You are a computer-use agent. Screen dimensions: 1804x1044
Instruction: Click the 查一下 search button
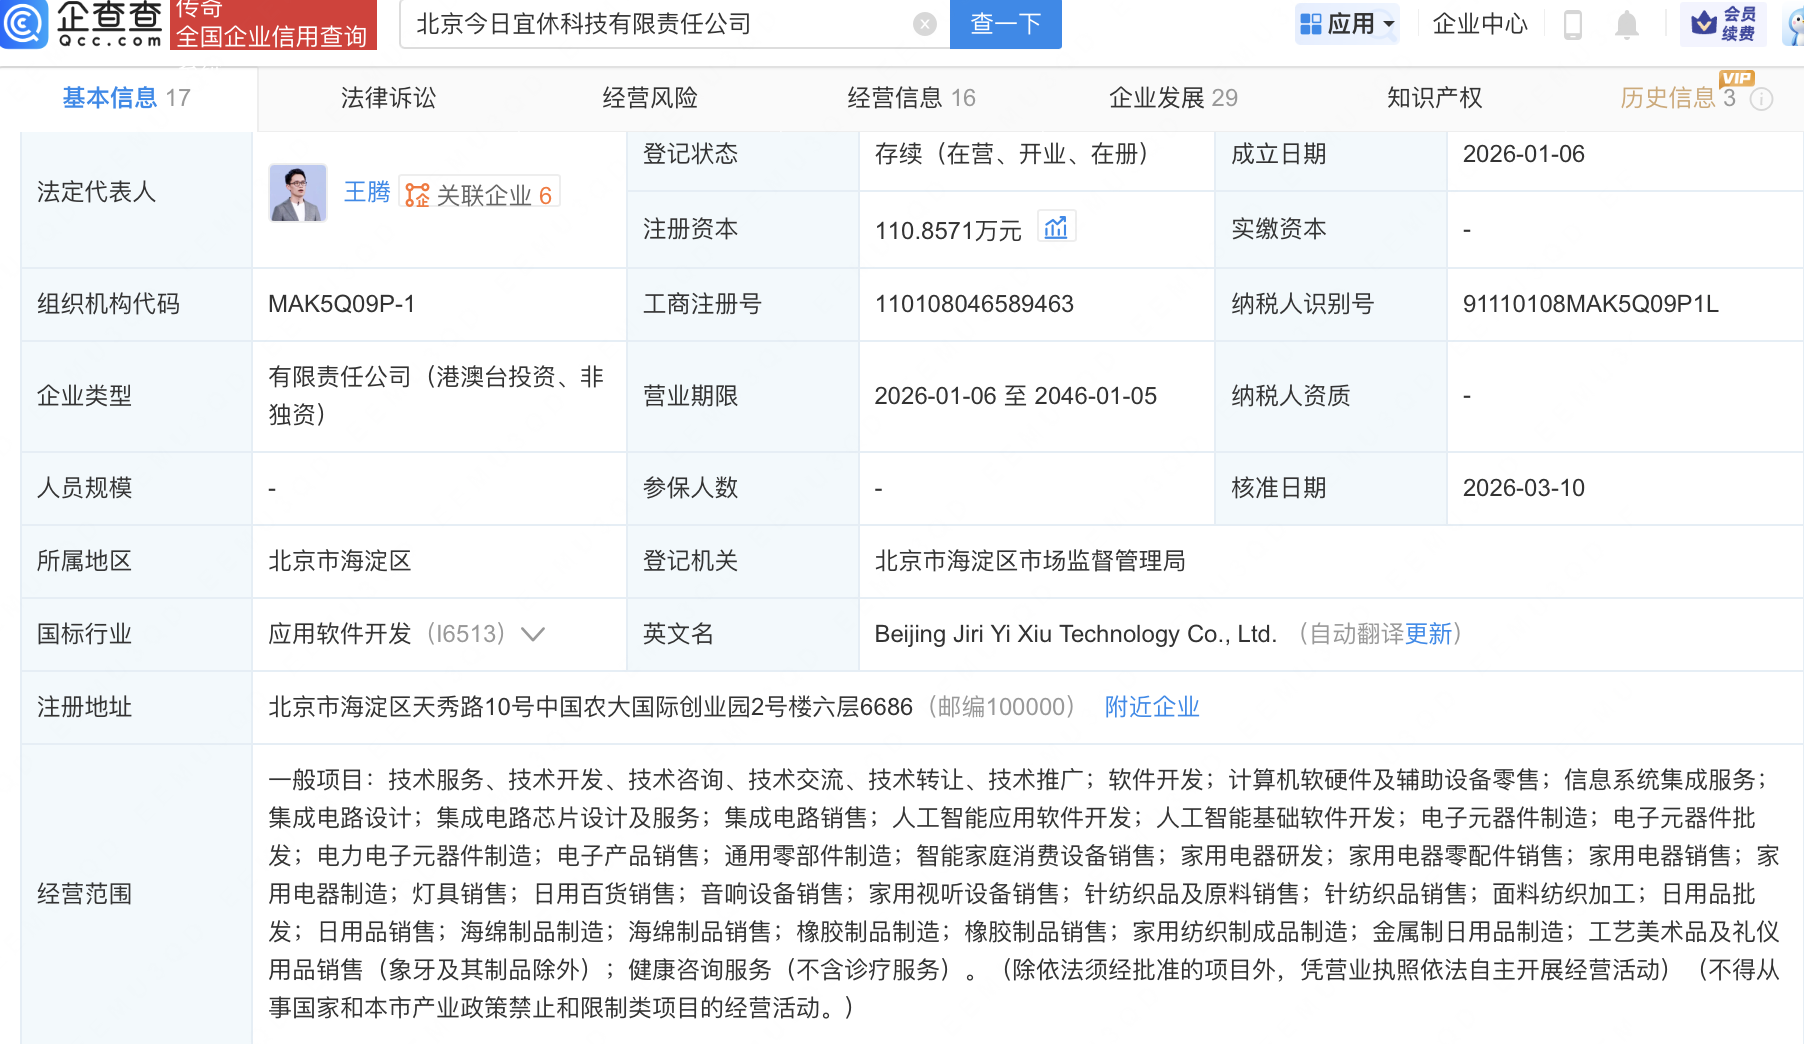(1005, 24)
